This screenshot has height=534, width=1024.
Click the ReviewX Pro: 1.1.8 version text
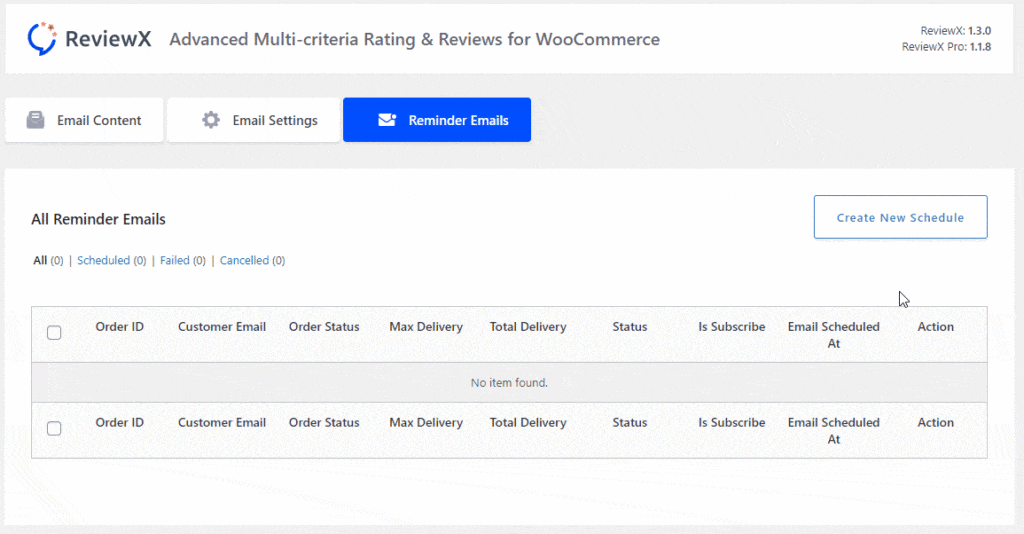coord(946,47)
